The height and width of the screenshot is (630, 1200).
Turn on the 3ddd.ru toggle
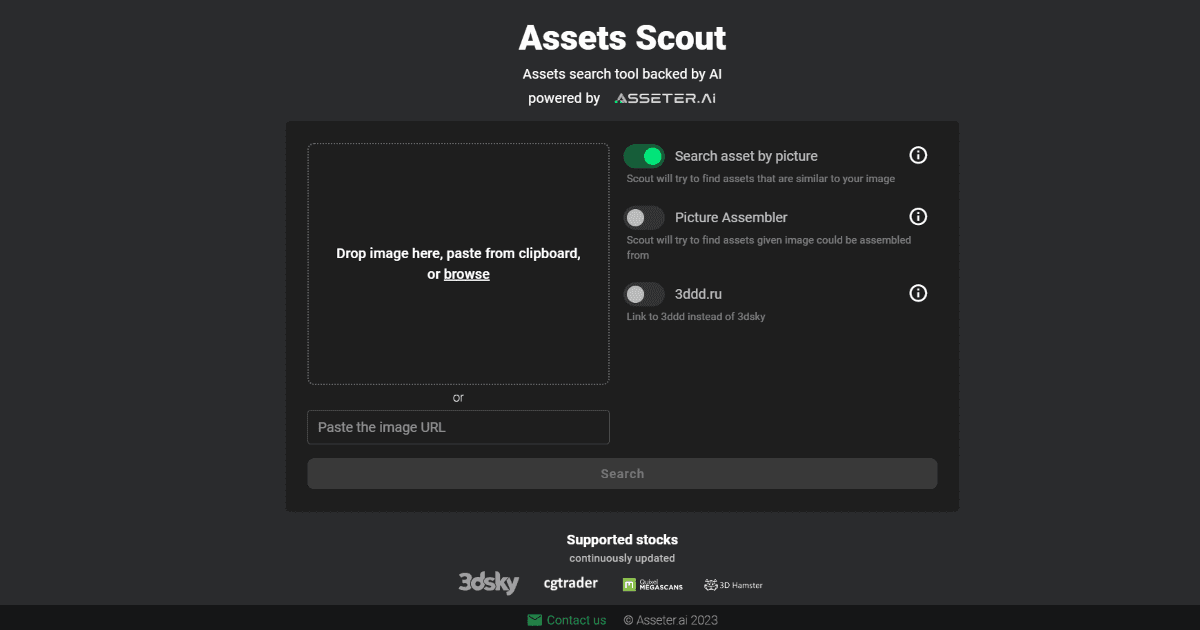(x=645, y=293)
